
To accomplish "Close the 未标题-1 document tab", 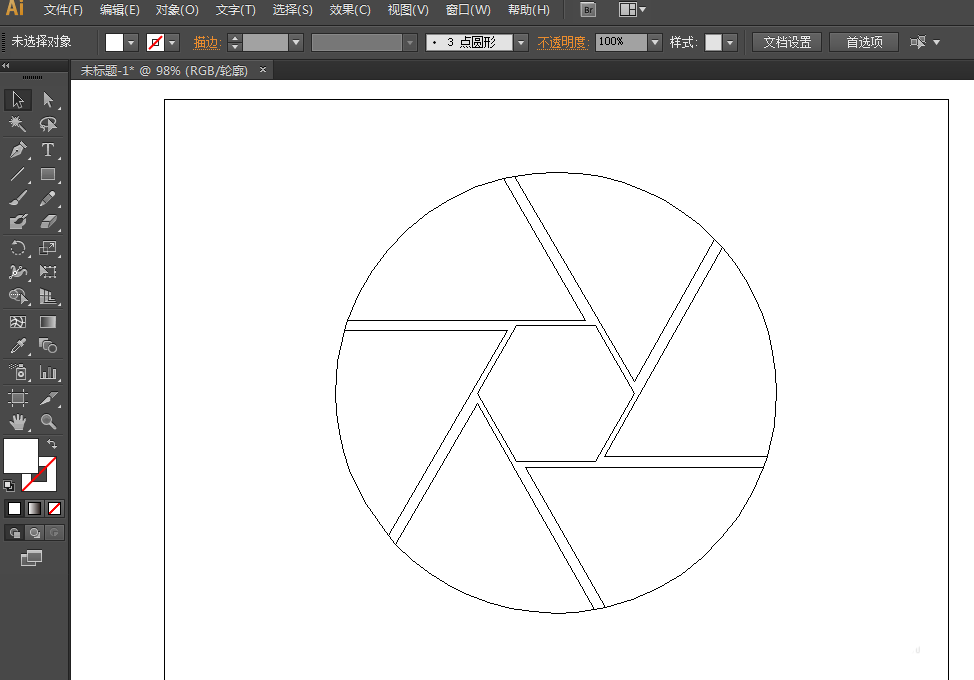I will pos(263,70).
